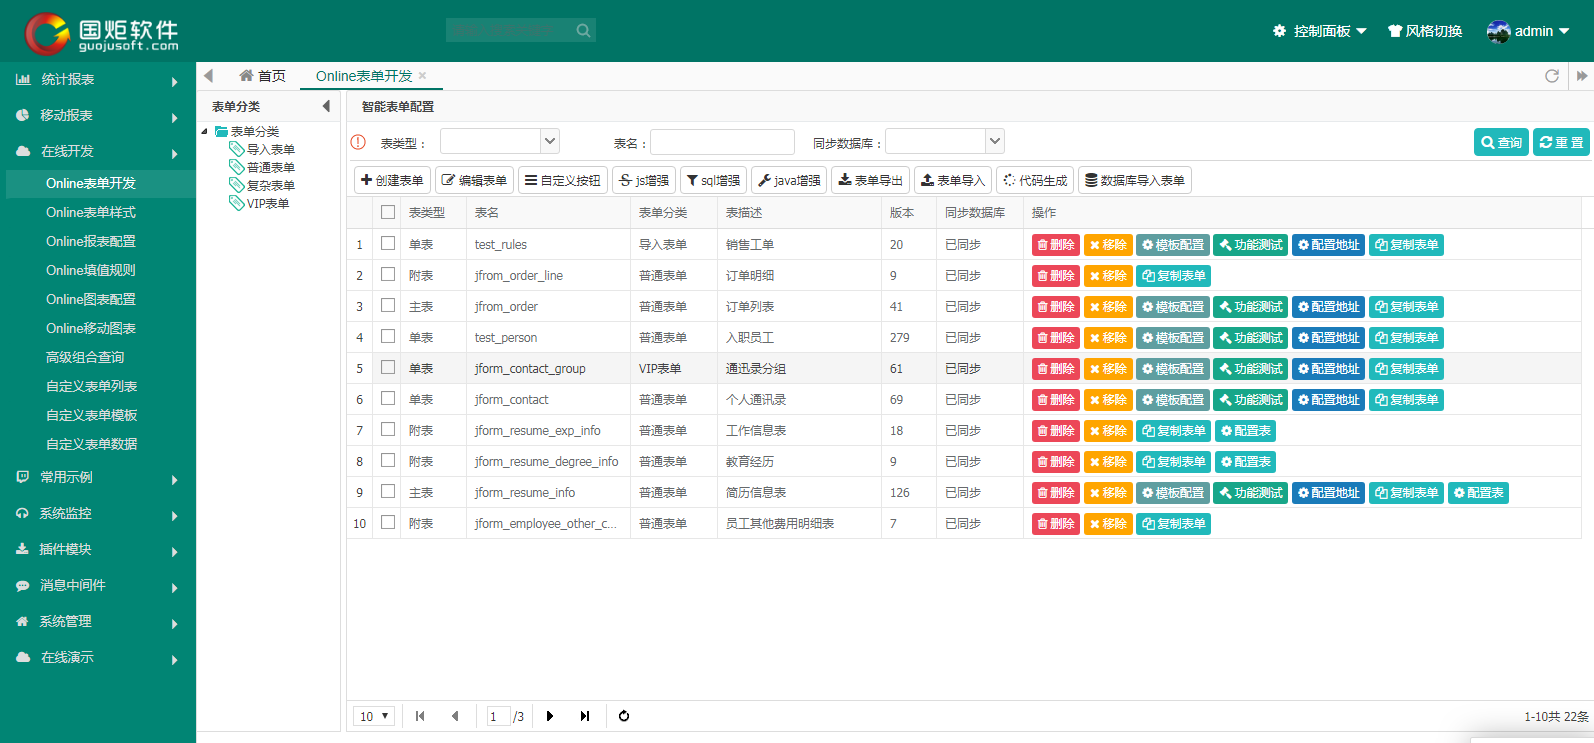1594x743 pixels.
Task: Click the 首页 home tab
Action: click(263, 76)
